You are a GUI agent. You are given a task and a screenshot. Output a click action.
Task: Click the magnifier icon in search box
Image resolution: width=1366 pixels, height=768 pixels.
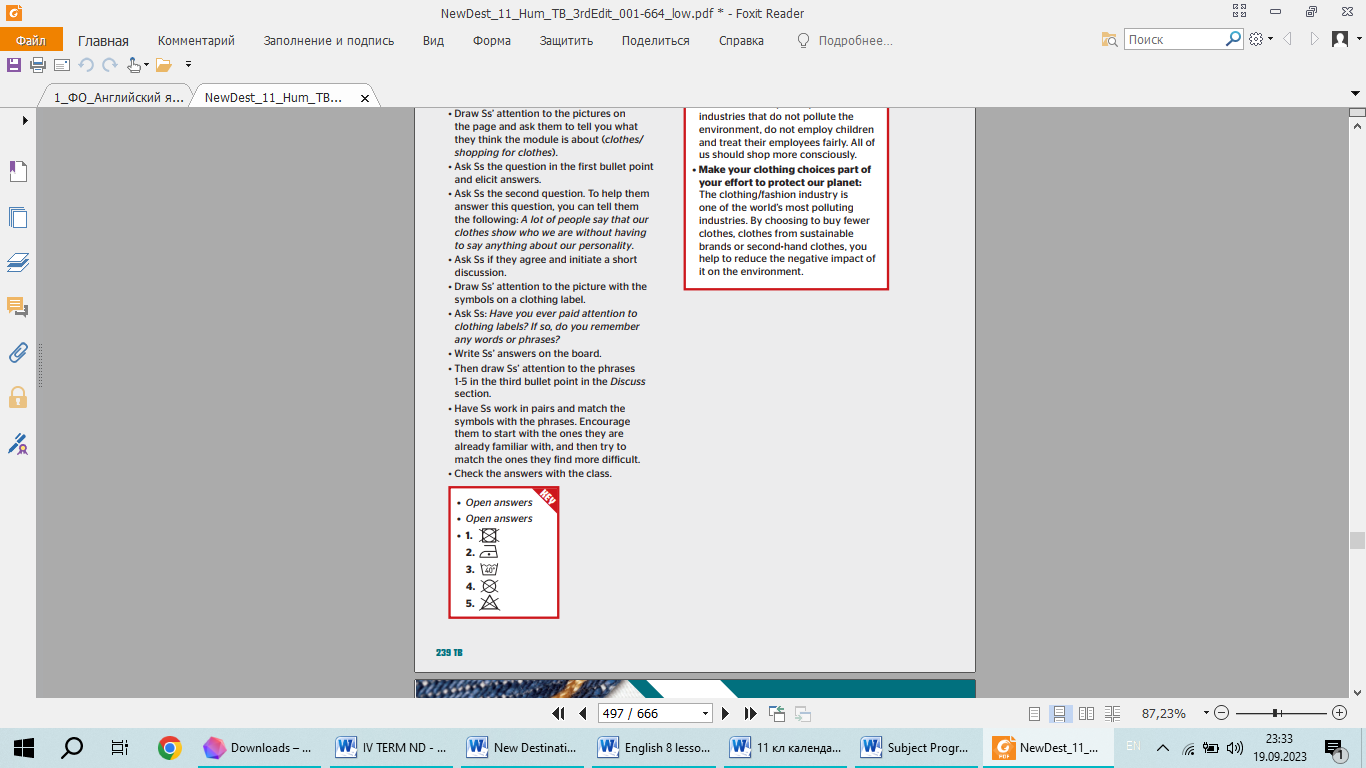1233,39
